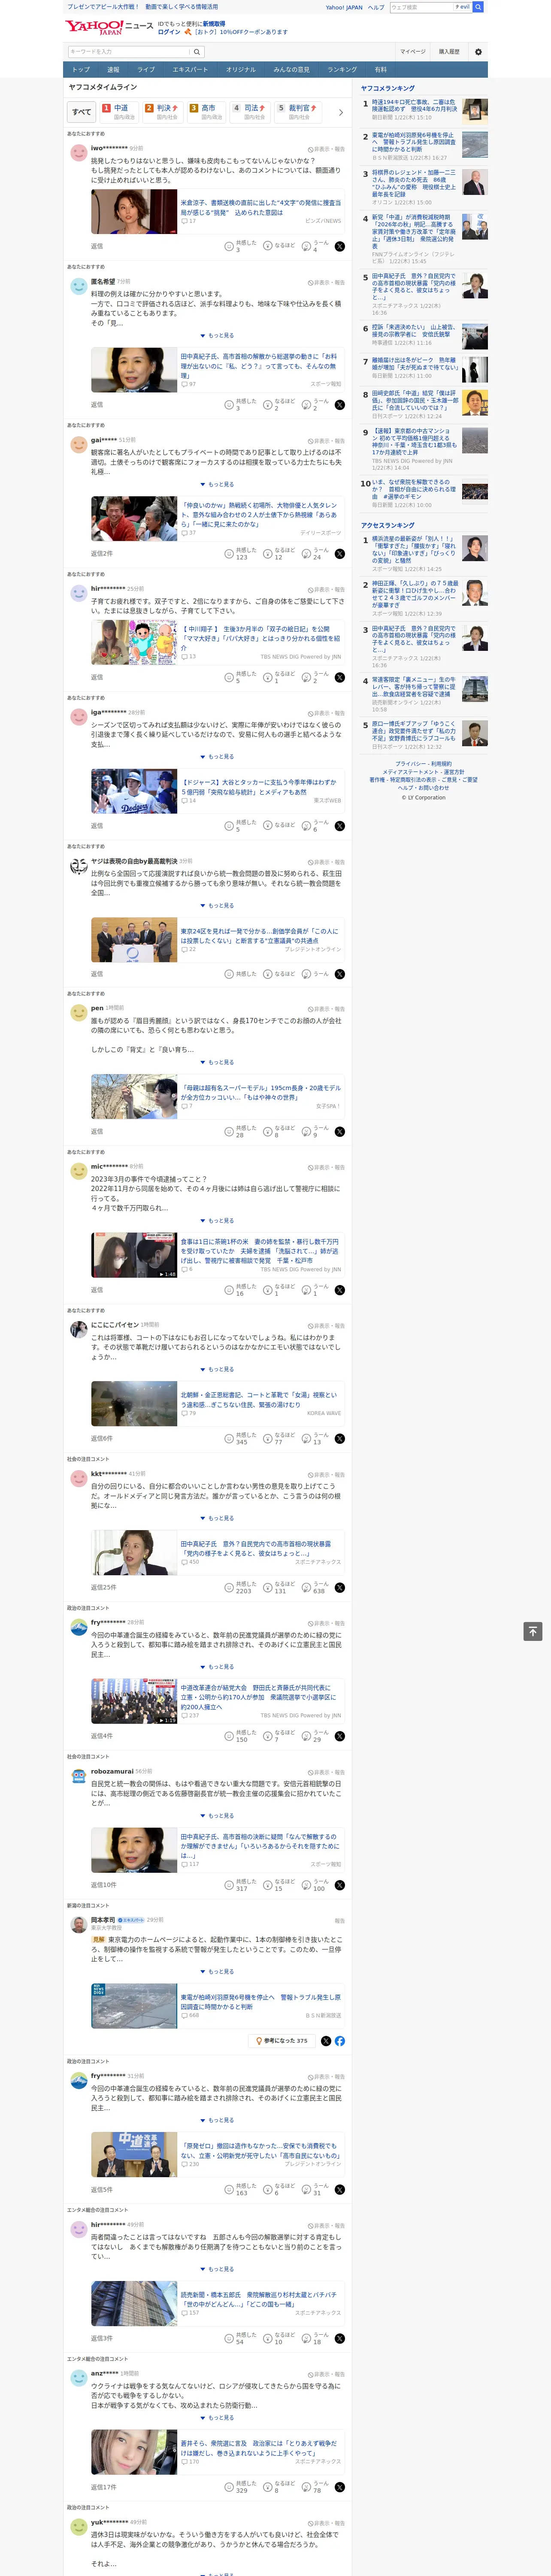Screen dimensions: 551x2576
Task: Share robozamurai's comment on X
Action: click(x=340, y=1885)
